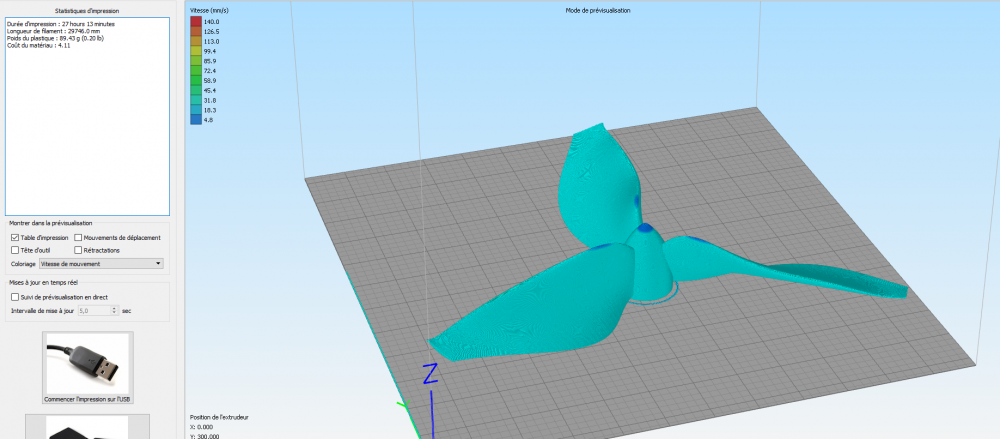The height and width of the screenshot is (439, 1000).
Task: Click the update interval stepper arrows
Action: click(115, 310)
